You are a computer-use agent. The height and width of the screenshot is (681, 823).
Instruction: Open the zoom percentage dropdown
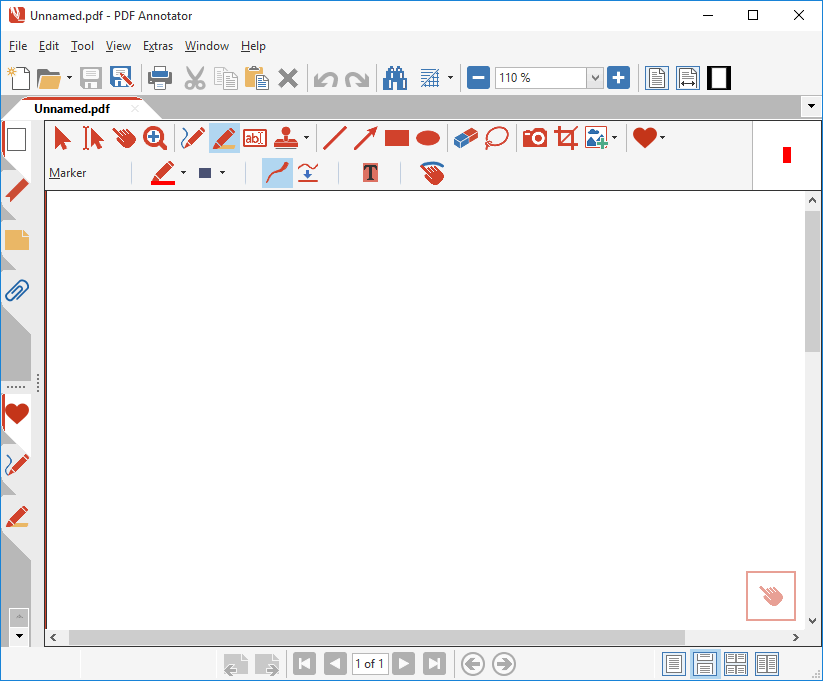tap(595, 78)
